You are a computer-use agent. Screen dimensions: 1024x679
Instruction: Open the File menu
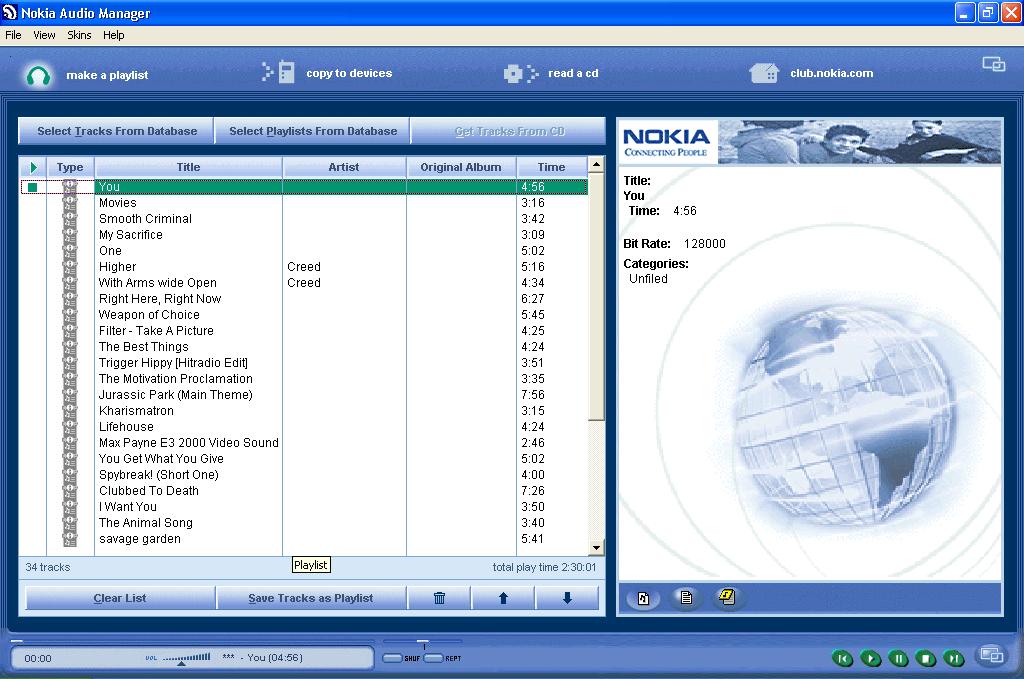click(x=13, y=35)
